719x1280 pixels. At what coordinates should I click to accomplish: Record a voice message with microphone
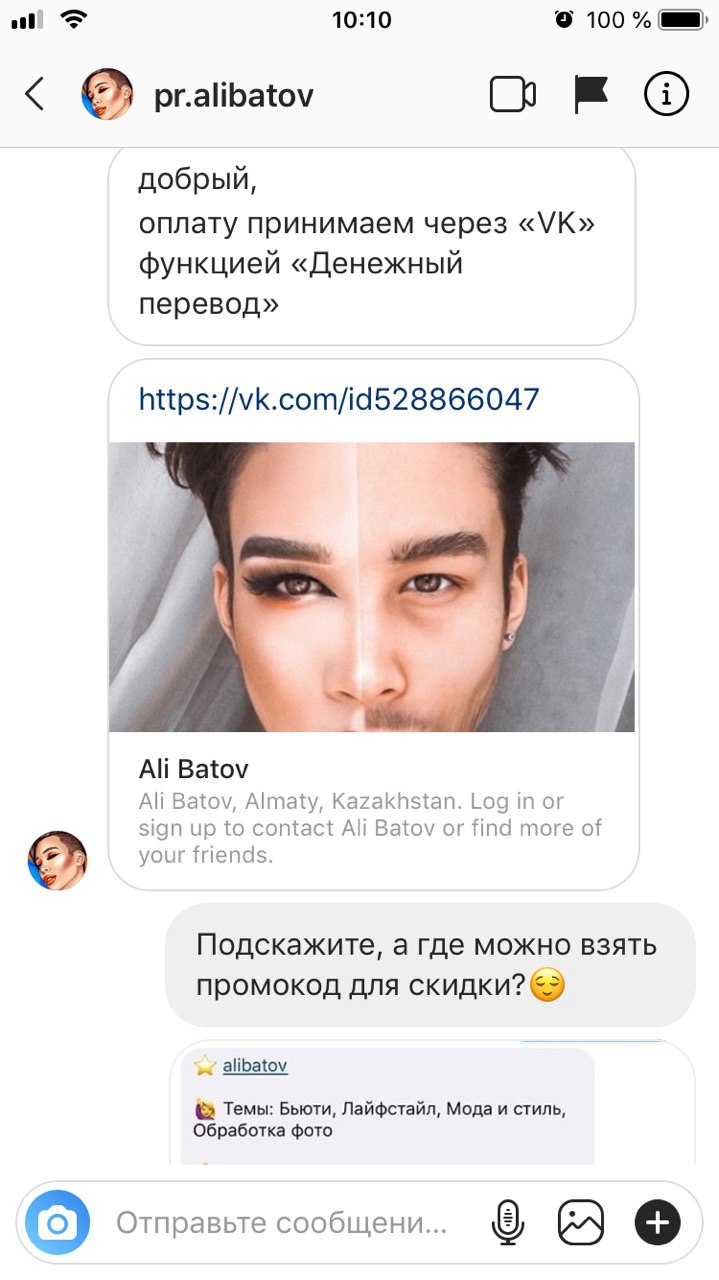point(508,1222)
